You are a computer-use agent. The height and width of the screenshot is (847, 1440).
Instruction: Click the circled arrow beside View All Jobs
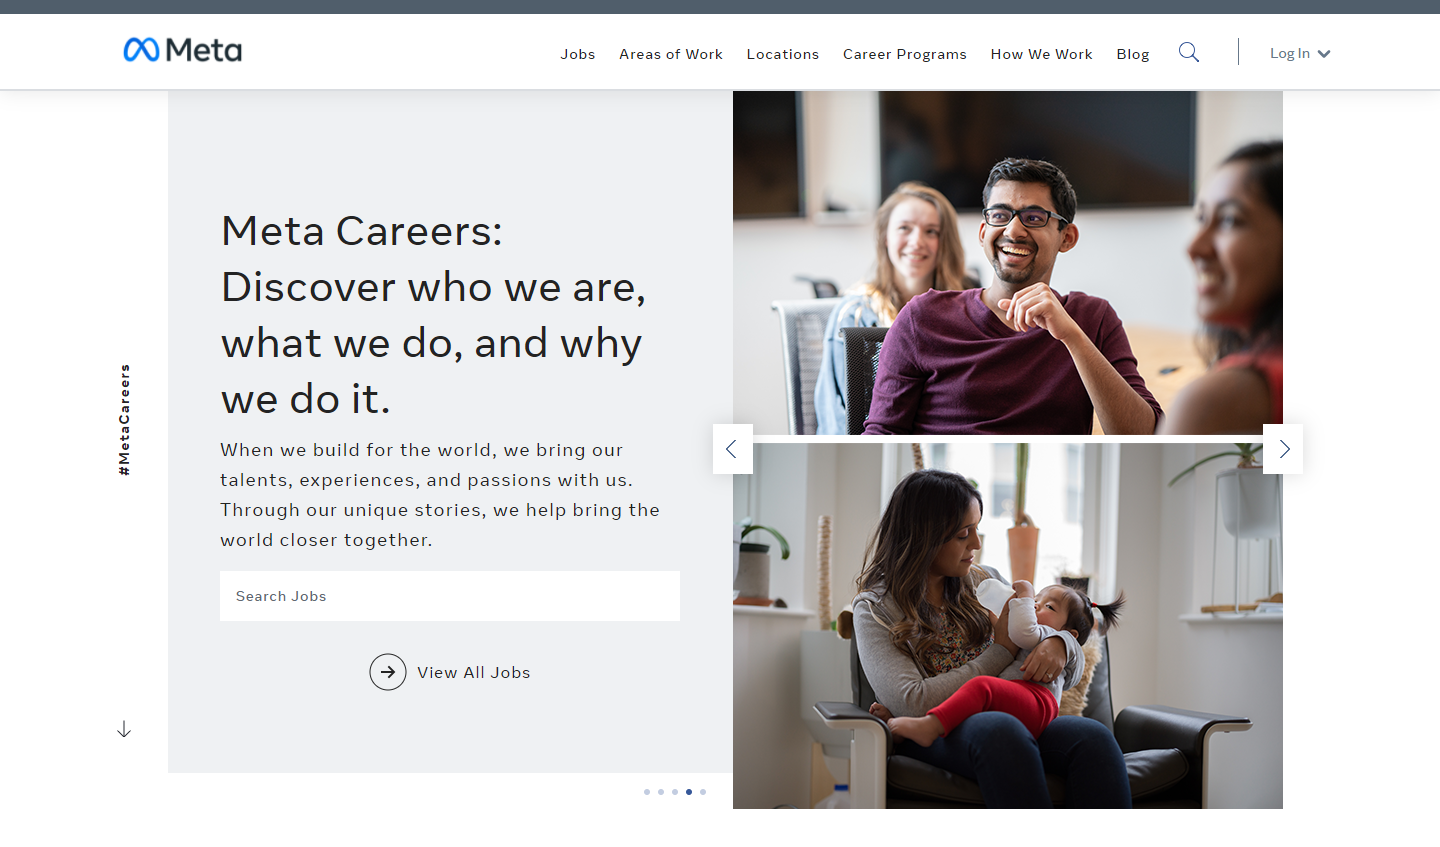(x=388, y=672)
